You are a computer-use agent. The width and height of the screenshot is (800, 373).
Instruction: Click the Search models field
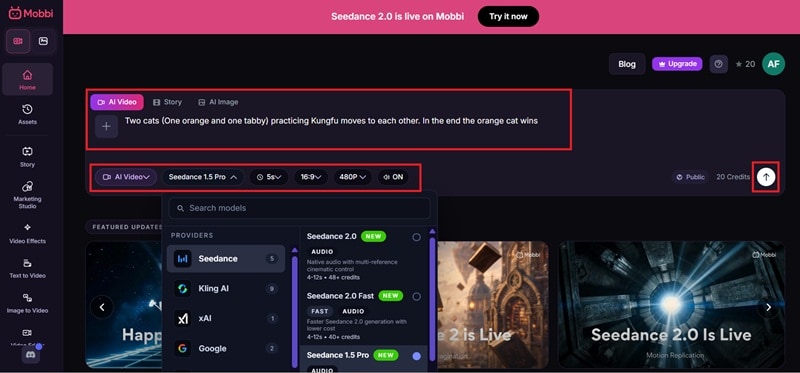299,208
